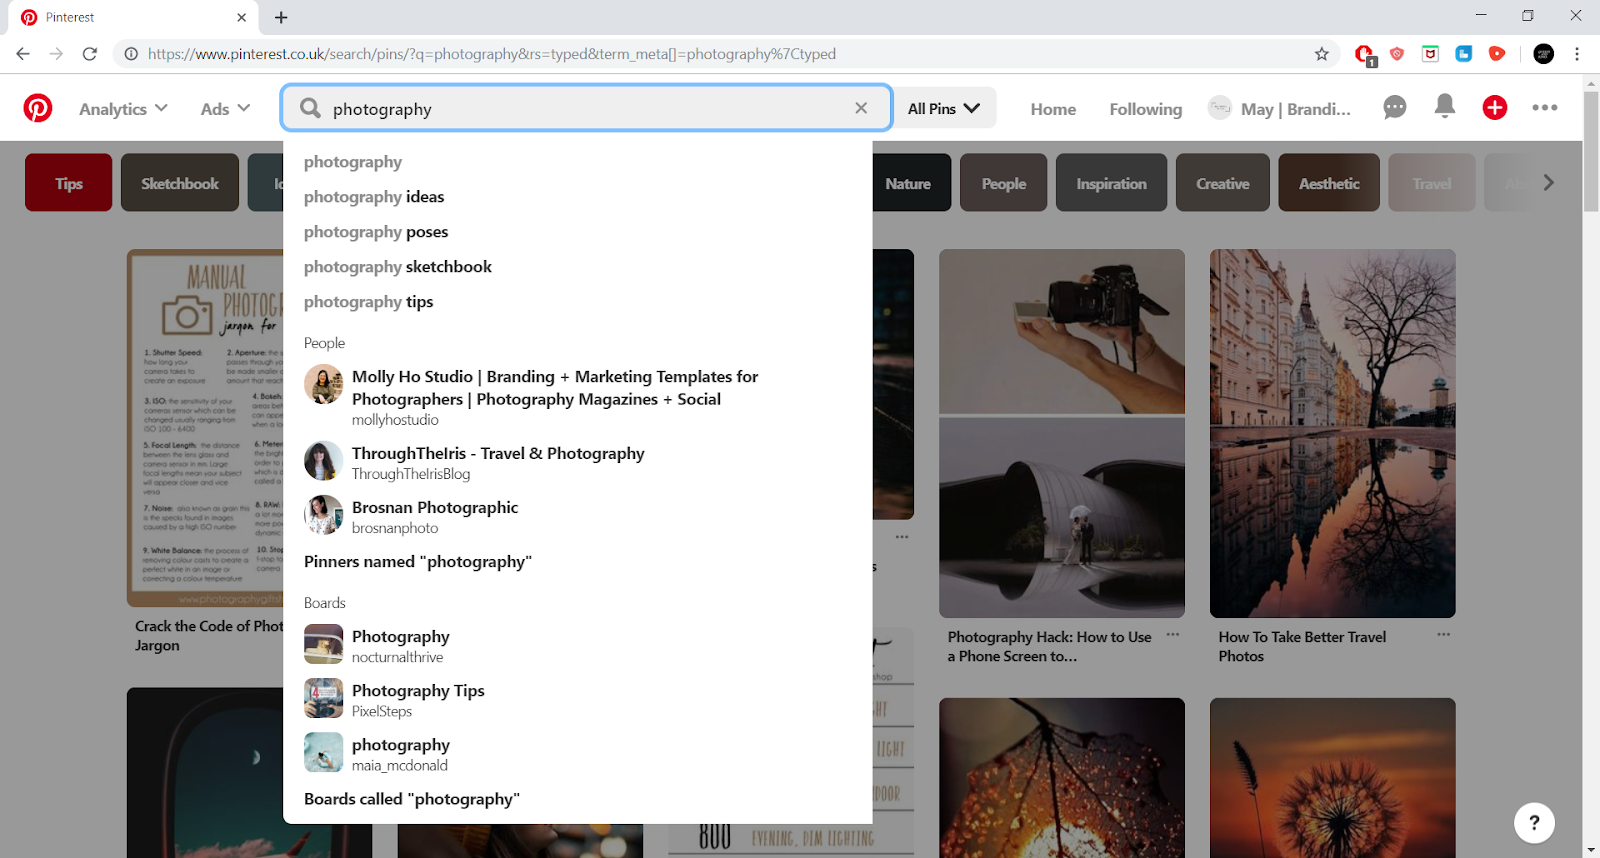This screenshot has height=858, width=1600.
Task: Open "Crack the Code" Jargon pin title
Action: pyautogui.click(x=209, y=636)
